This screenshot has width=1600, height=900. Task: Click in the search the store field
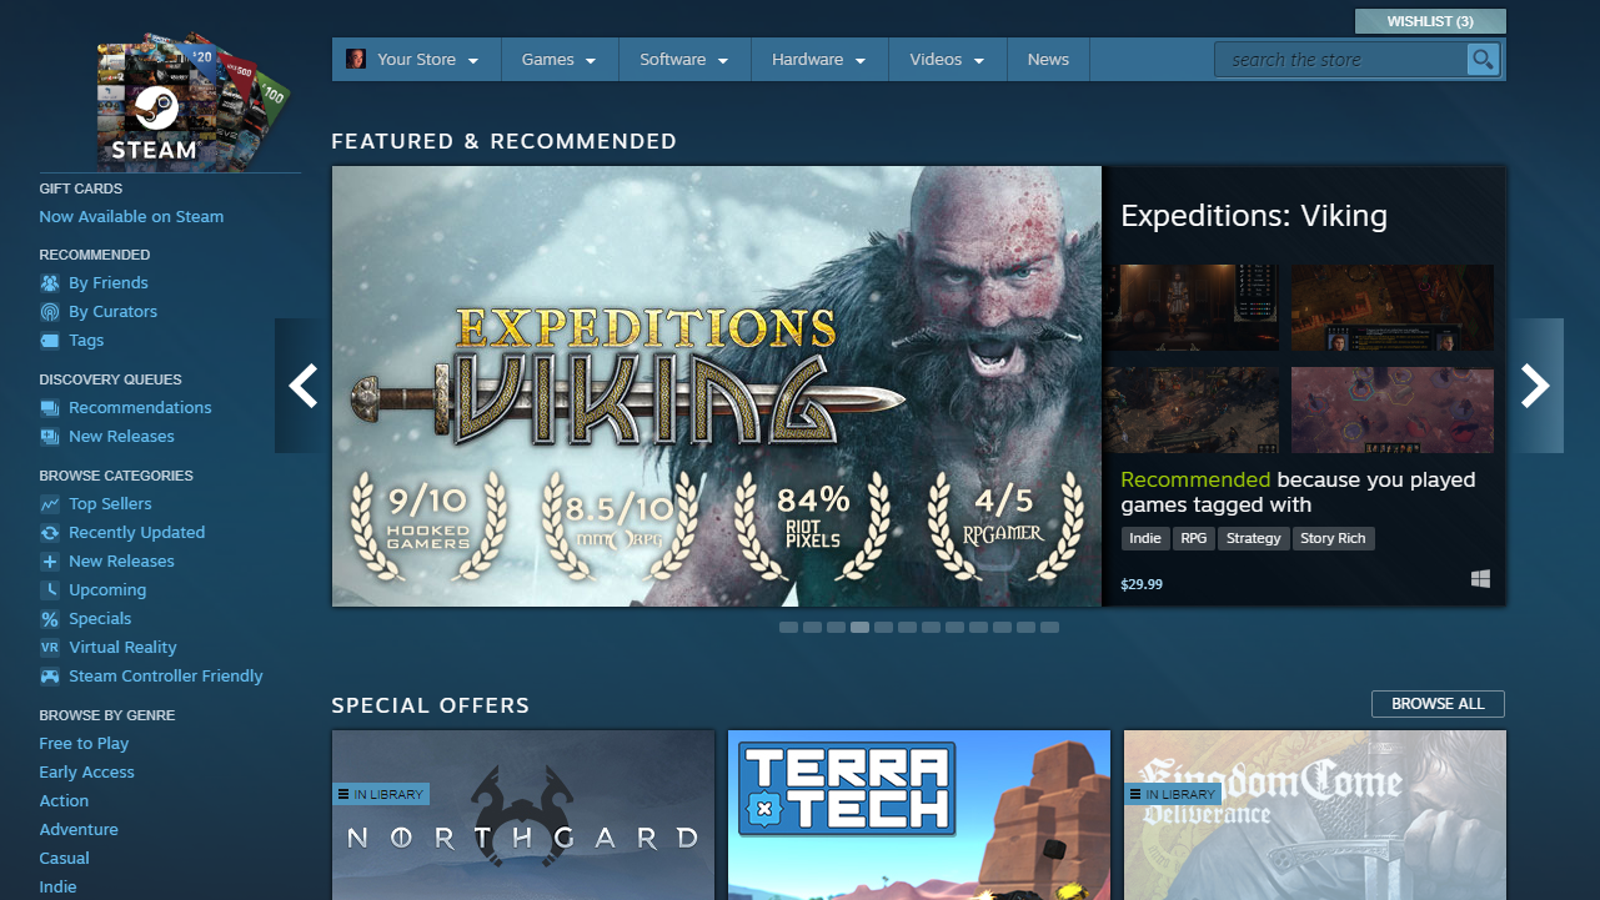pos(1340,60)
